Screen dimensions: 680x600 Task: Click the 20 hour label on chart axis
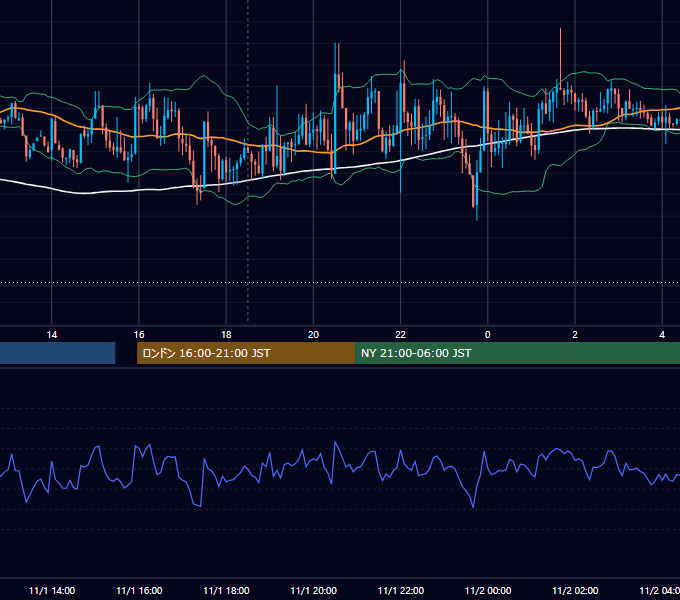point(313,335)
